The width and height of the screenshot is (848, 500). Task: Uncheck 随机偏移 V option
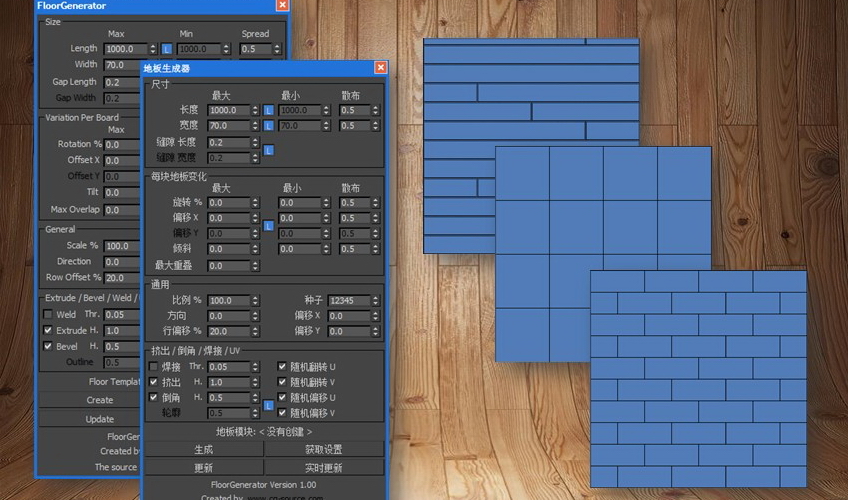tap(282, 413)
